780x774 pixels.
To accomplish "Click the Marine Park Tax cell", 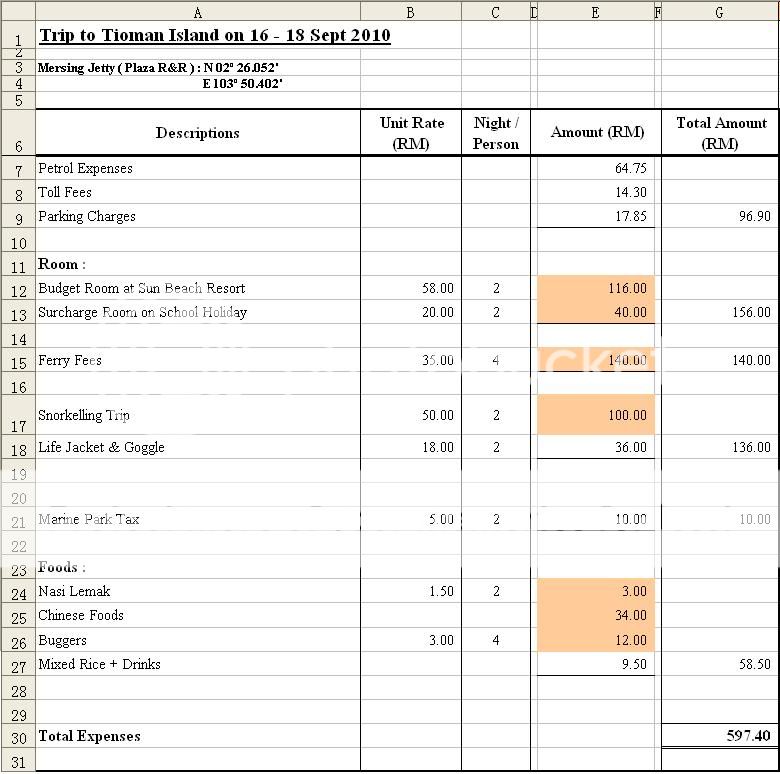I will pos(198,519).
